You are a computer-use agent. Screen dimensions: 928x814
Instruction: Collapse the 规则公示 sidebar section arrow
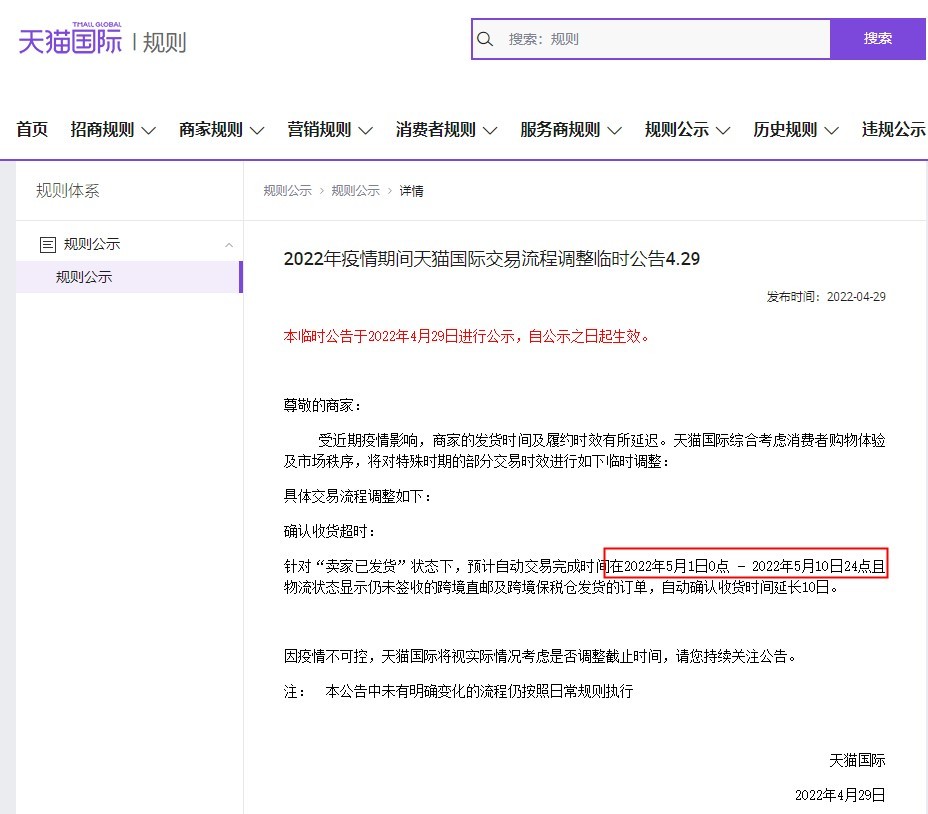(x=229, y=245)
